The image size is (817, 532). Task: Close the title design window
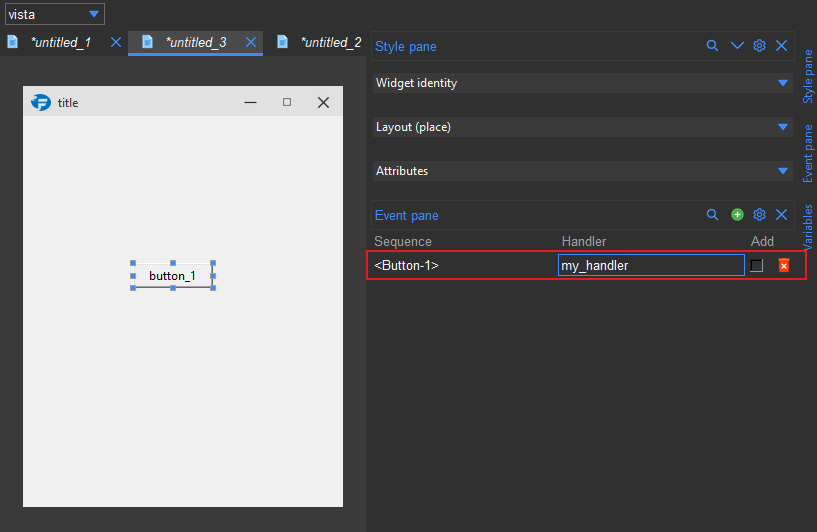[x=323, y=102]
